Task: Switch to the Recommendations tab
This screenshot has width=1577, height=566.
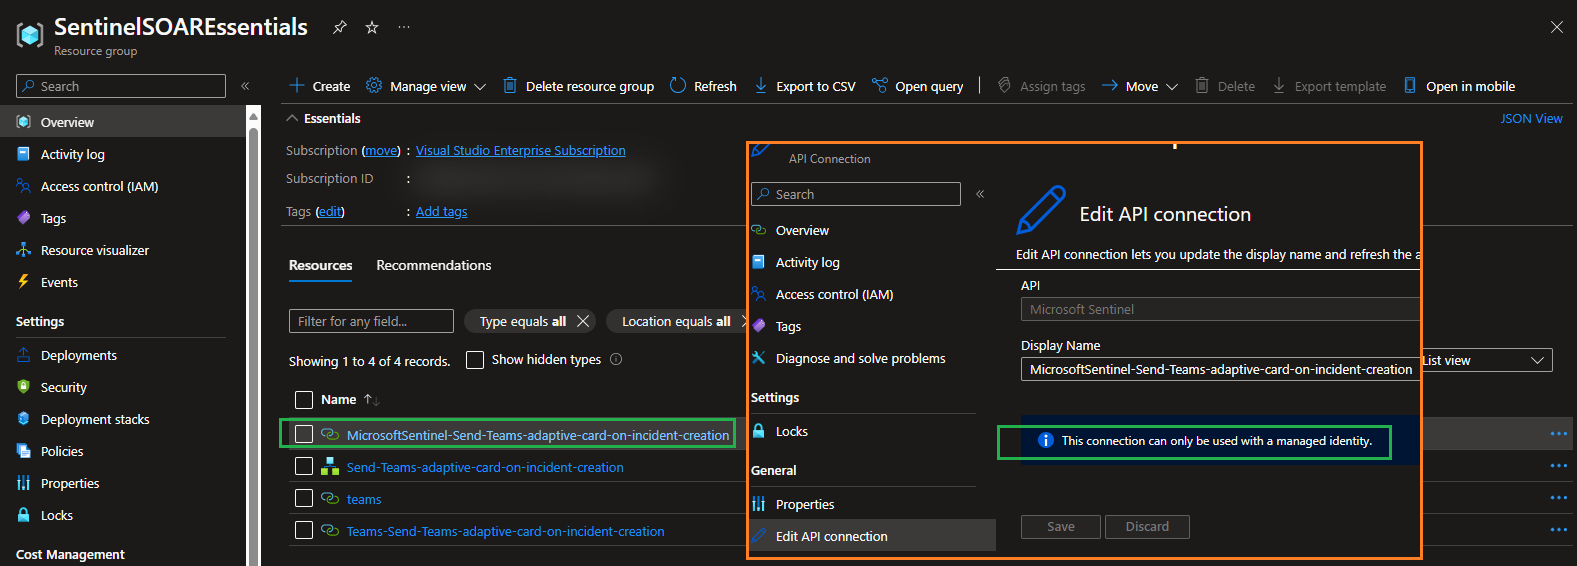Action: [434, 265]
